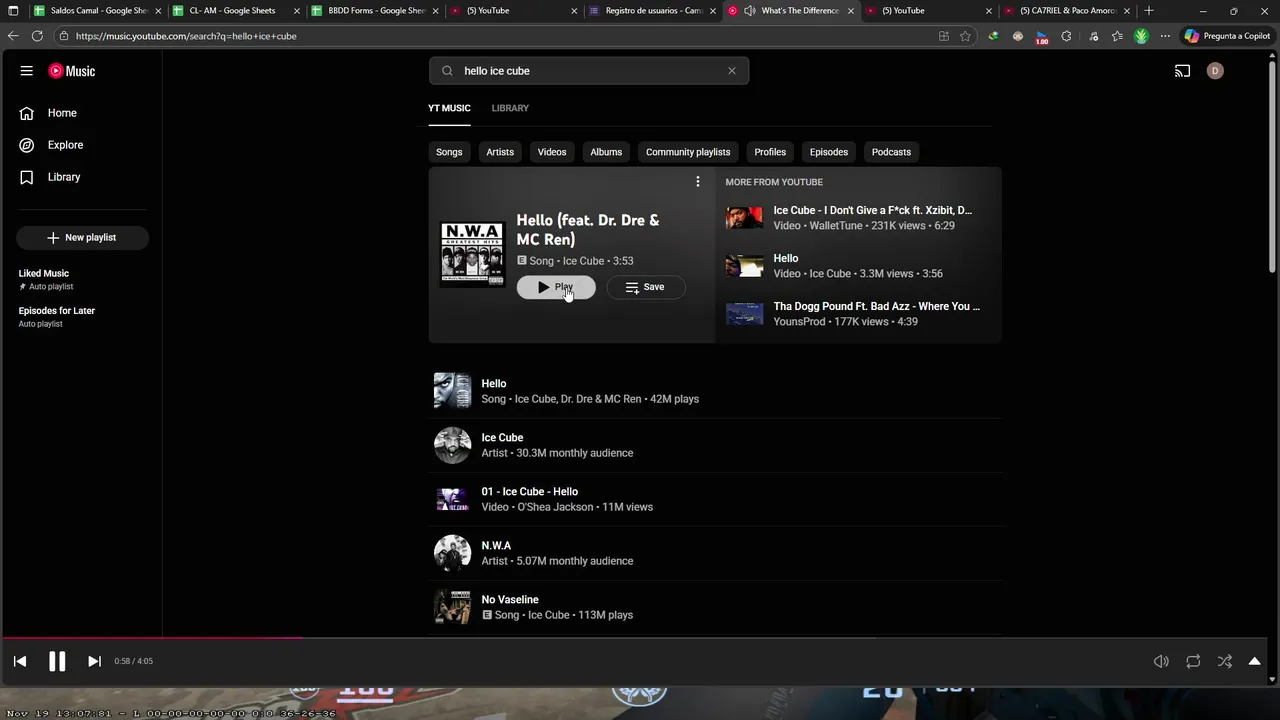Filter results by Songs chip

point(449,152)
